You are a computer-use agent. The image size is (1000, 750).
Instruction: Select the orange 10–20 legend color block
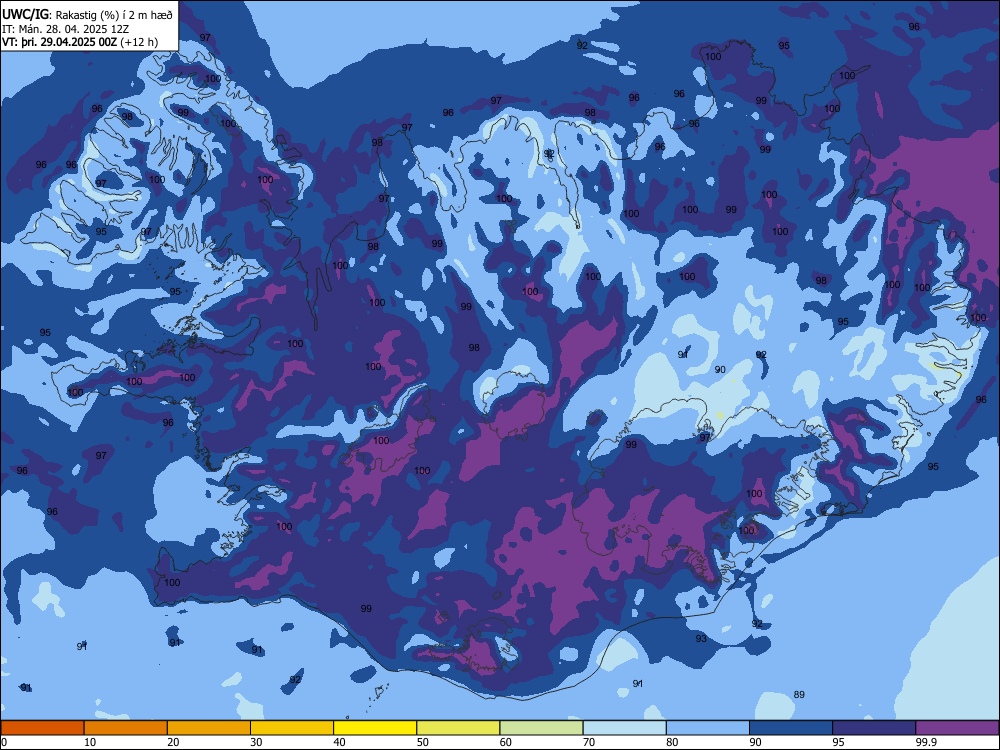tap(126, 728)
